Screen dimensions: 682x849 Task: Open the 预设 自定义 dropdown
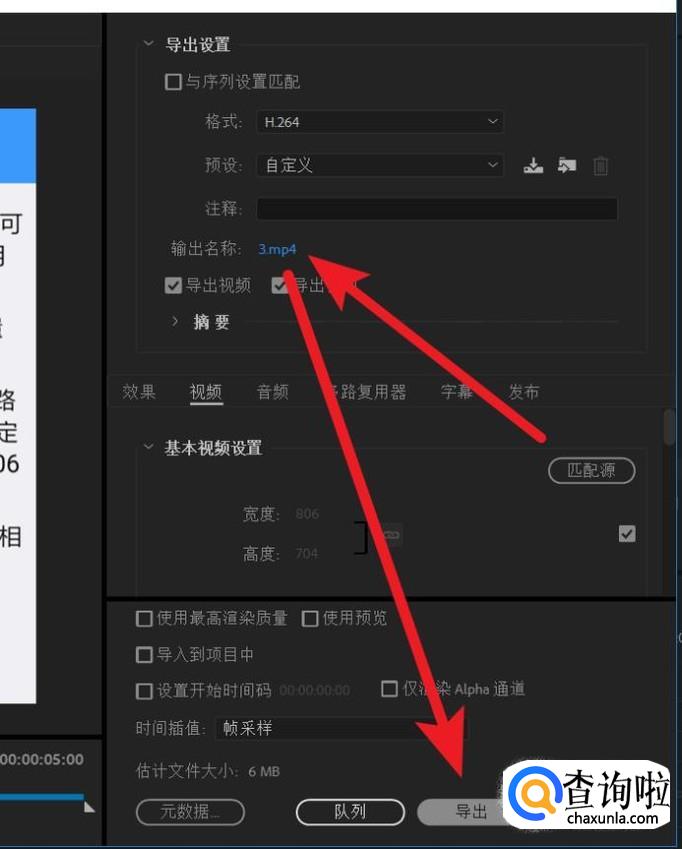(x=379, y=165)
